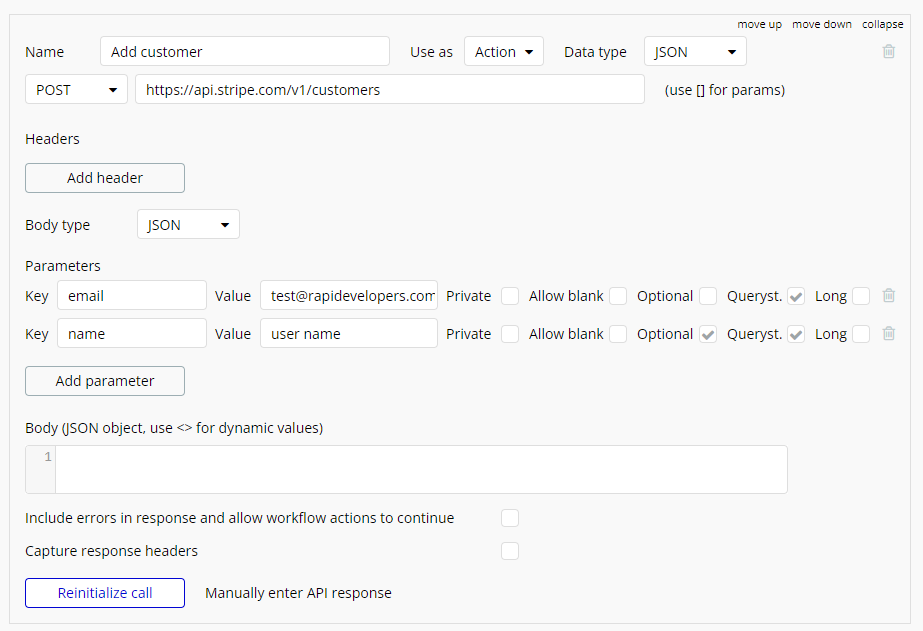Toggle Long checkbox for email parameter
Screen dimensions: 923x631
tap(861, 296)
